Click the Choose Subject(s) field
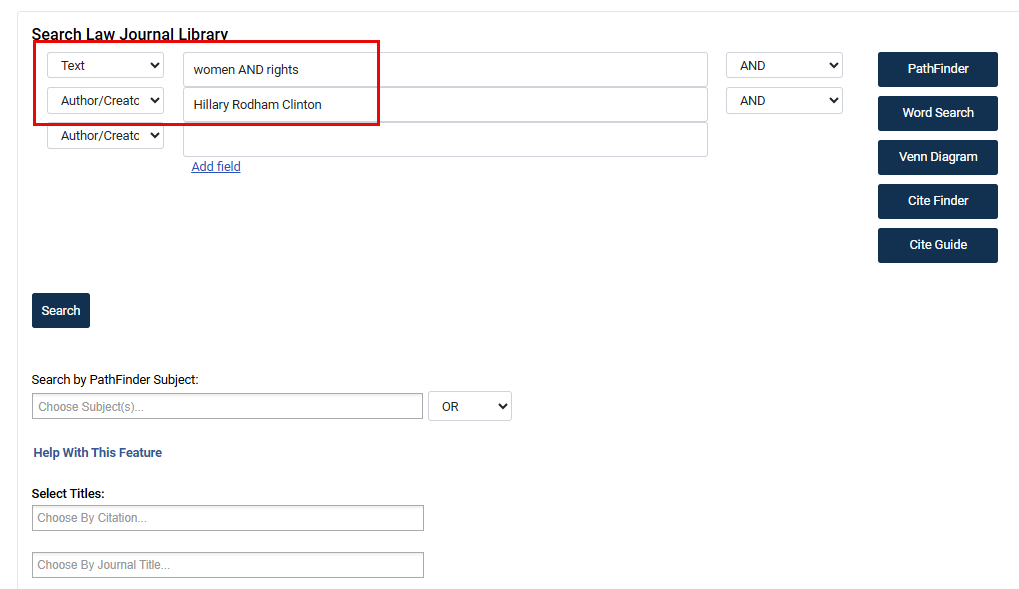Screen dimensions: 1019x589 (x=227, y=406)
